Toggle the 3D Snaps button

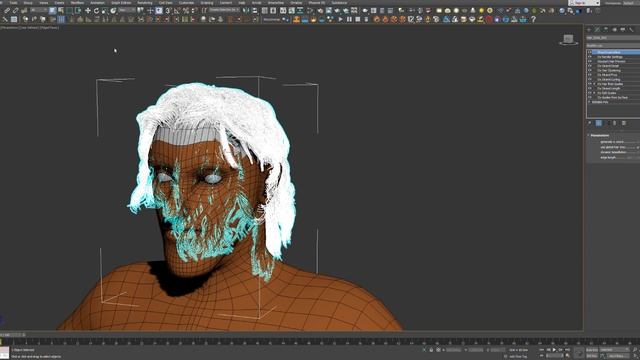pos(168,10)
